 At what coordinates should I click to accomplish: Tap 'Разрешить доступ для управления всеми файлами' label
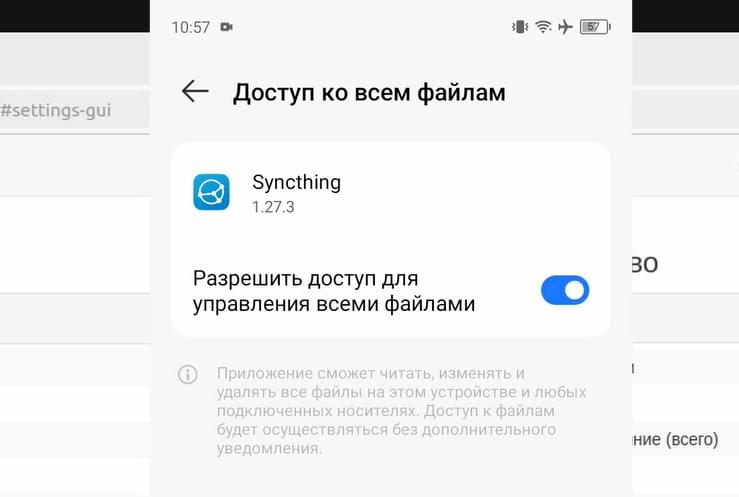[334, 291]
